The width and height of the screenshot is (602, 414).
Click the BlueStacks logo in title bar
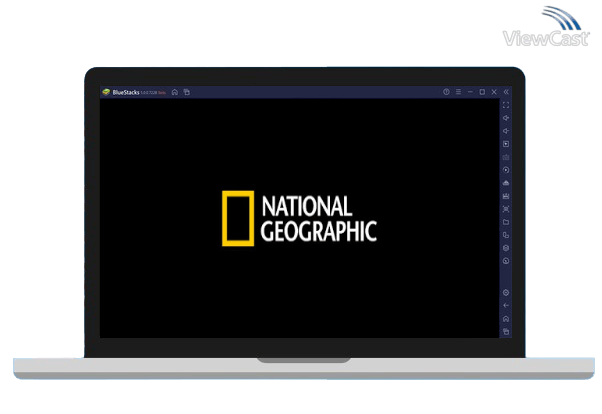pyautogui.click(x=106, y=92)
